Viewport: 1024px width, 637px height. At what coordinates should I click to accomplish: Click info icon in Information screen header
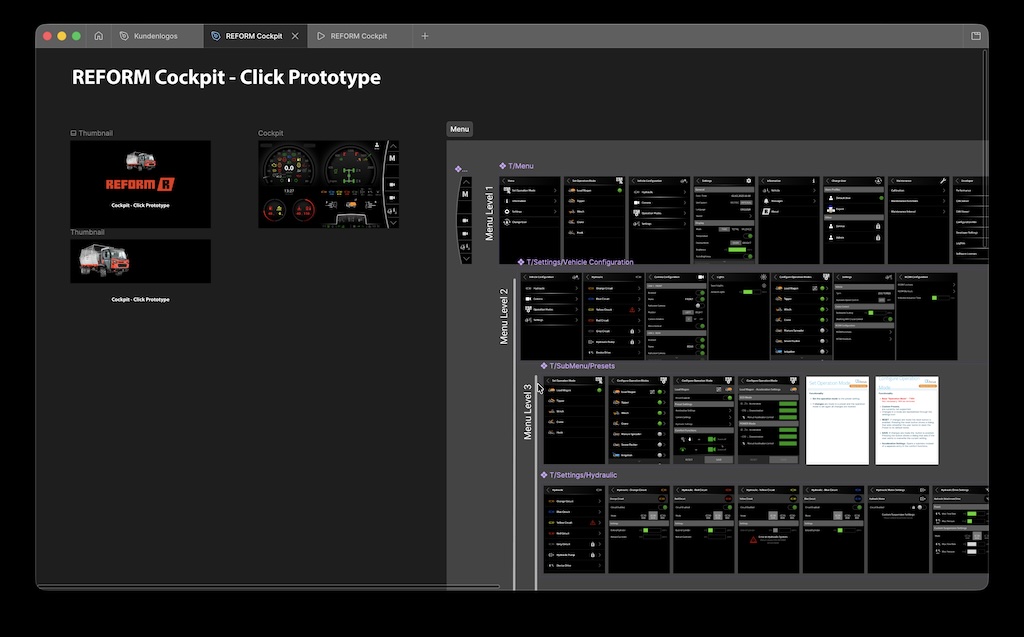(814, 181)
